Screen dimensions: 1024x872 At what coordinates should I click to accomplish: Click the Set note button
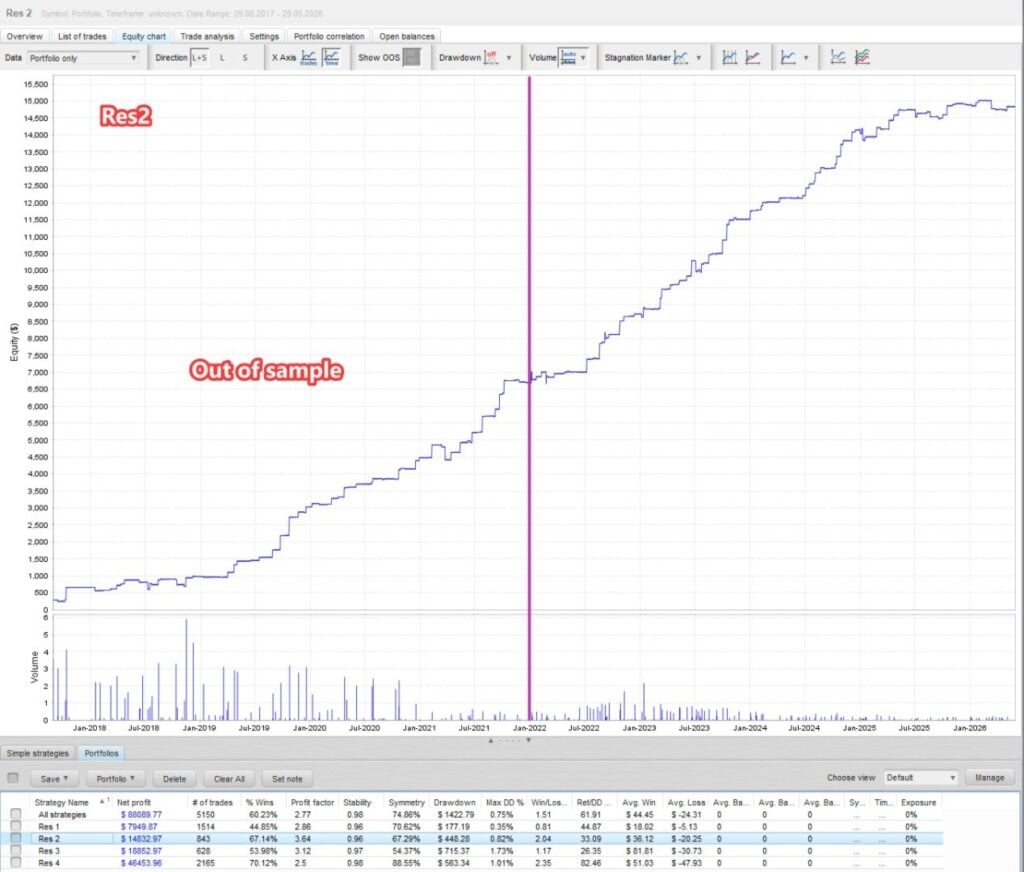tap(287, 779)
